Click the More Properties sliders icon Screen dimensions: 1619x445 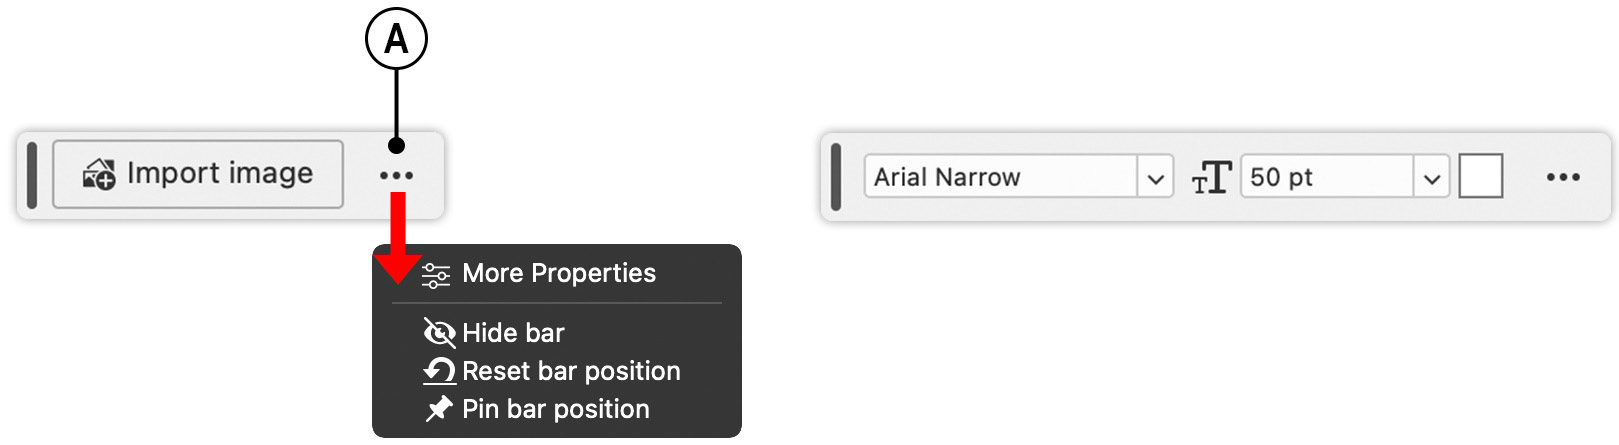tap(436, 275)
